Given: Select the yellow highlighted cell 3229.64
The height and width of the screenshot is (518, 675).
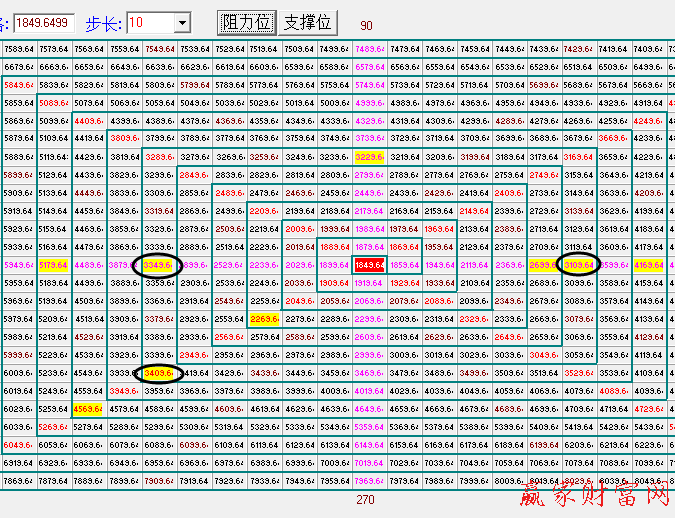Looking at the screenshot, I should click(369, 157).
